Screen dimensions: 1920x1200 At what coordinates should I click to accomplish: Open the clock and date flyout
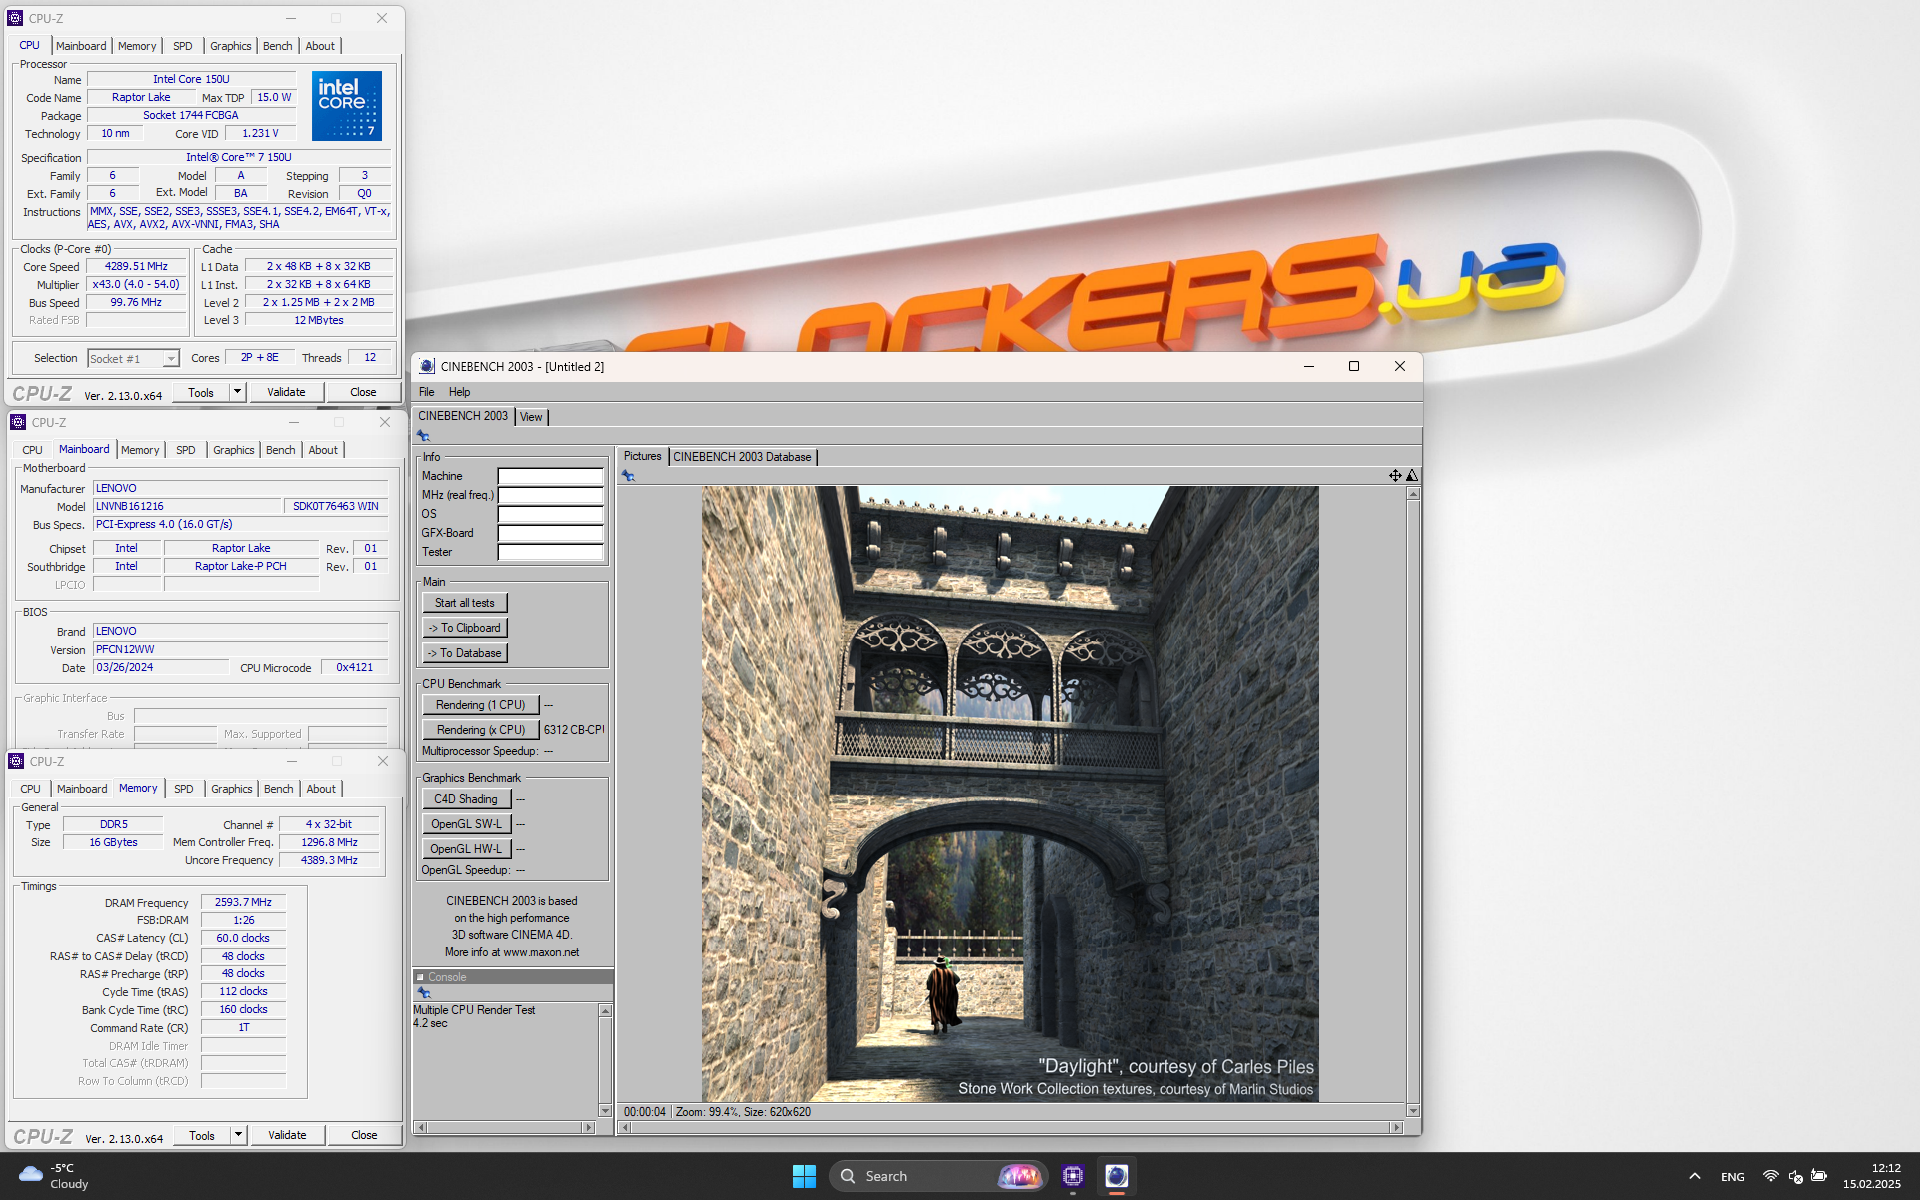(1872, 1176)
